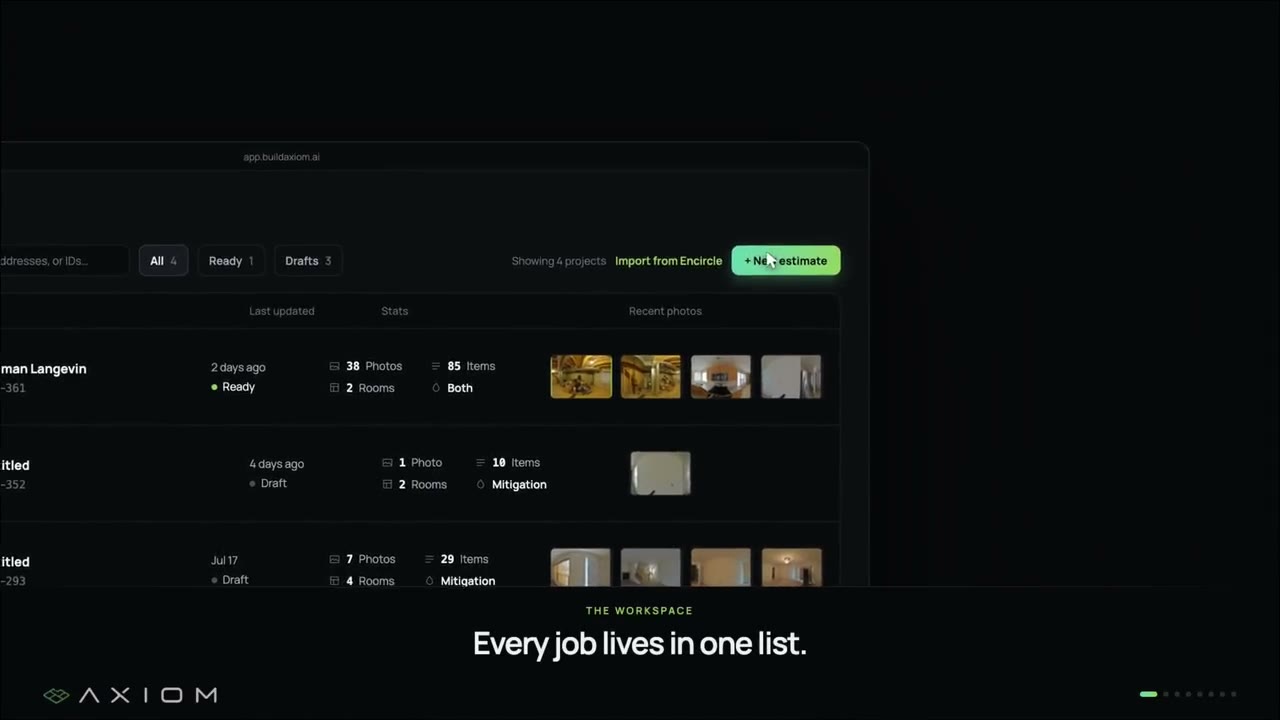Screen dimensions: 1280x720
Task: Click the list icon beside 29 Items
Action: pos(430,559)
